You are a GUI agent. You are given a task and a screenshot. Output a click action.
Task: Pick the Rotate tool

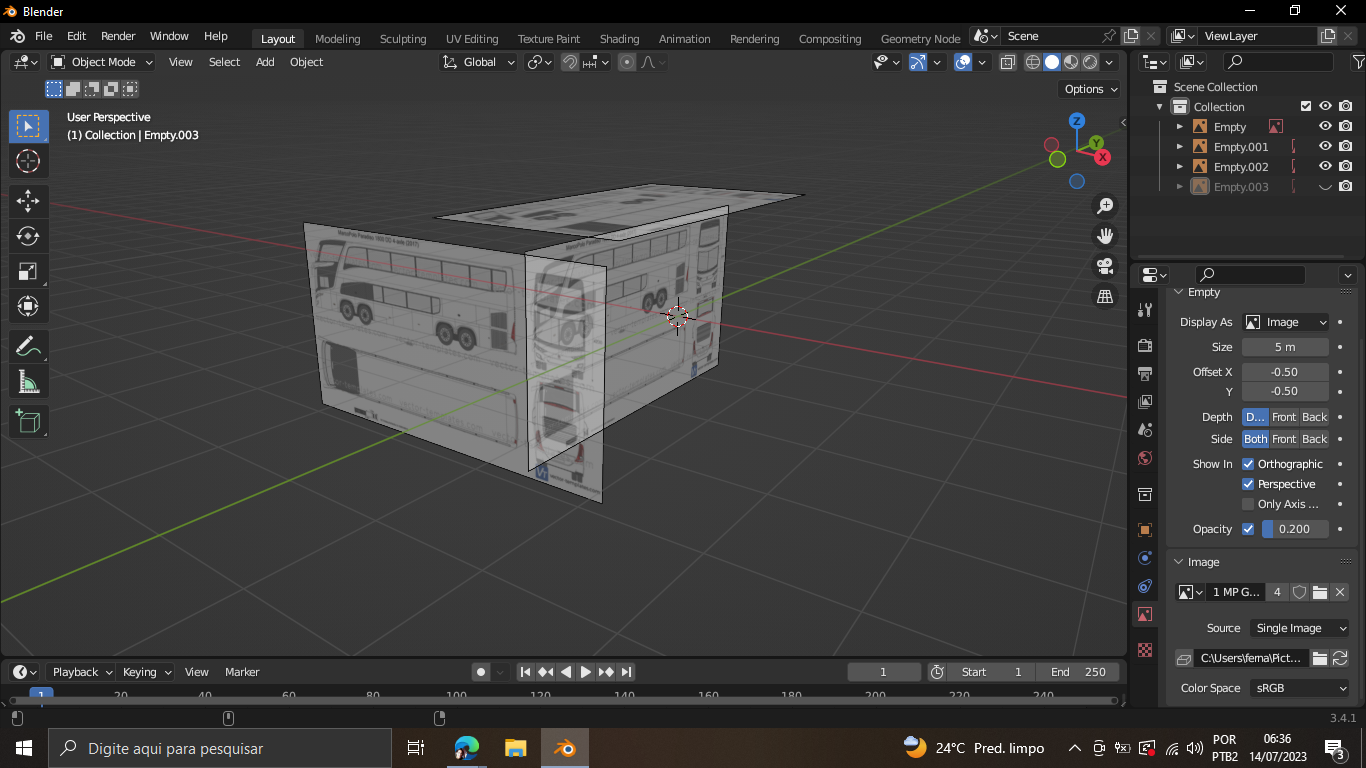(28, 236)
